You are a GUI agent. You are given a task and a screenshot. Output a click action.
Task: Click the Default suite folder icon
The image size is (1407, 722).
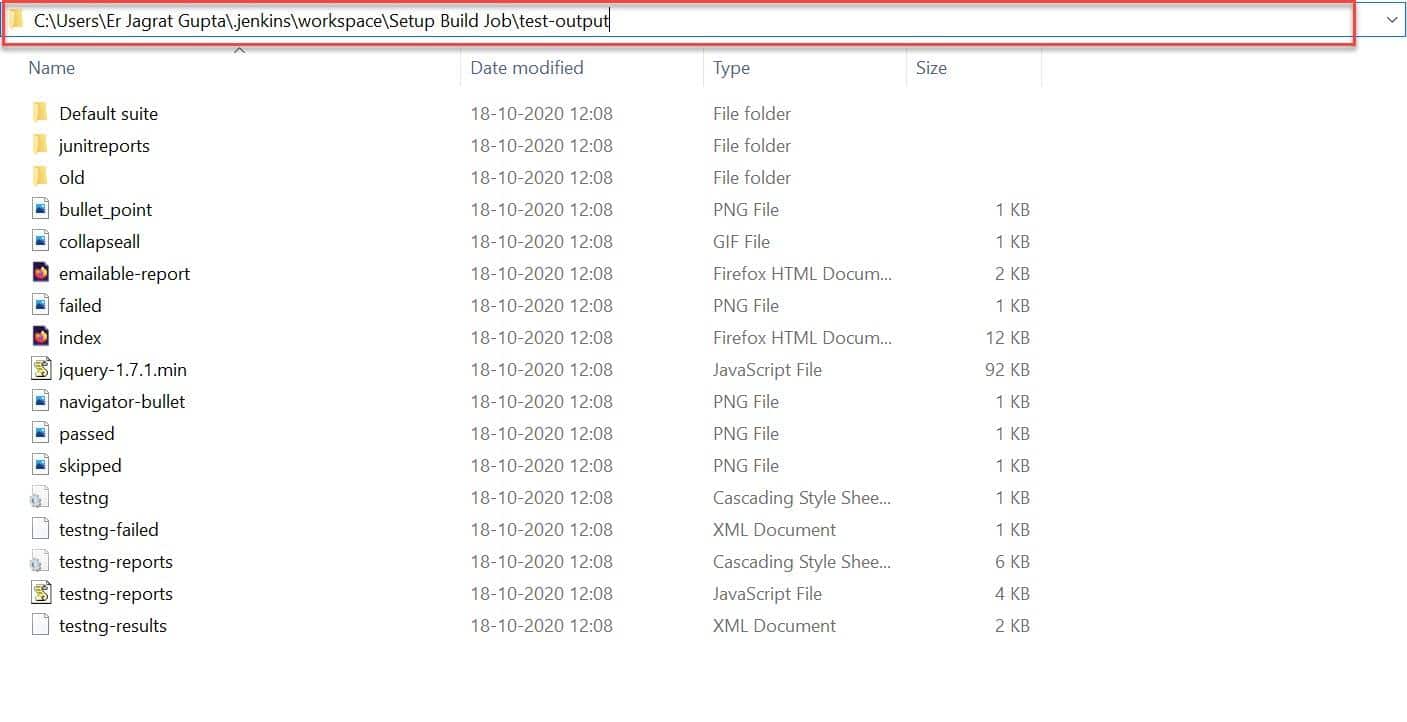point(40,113)
